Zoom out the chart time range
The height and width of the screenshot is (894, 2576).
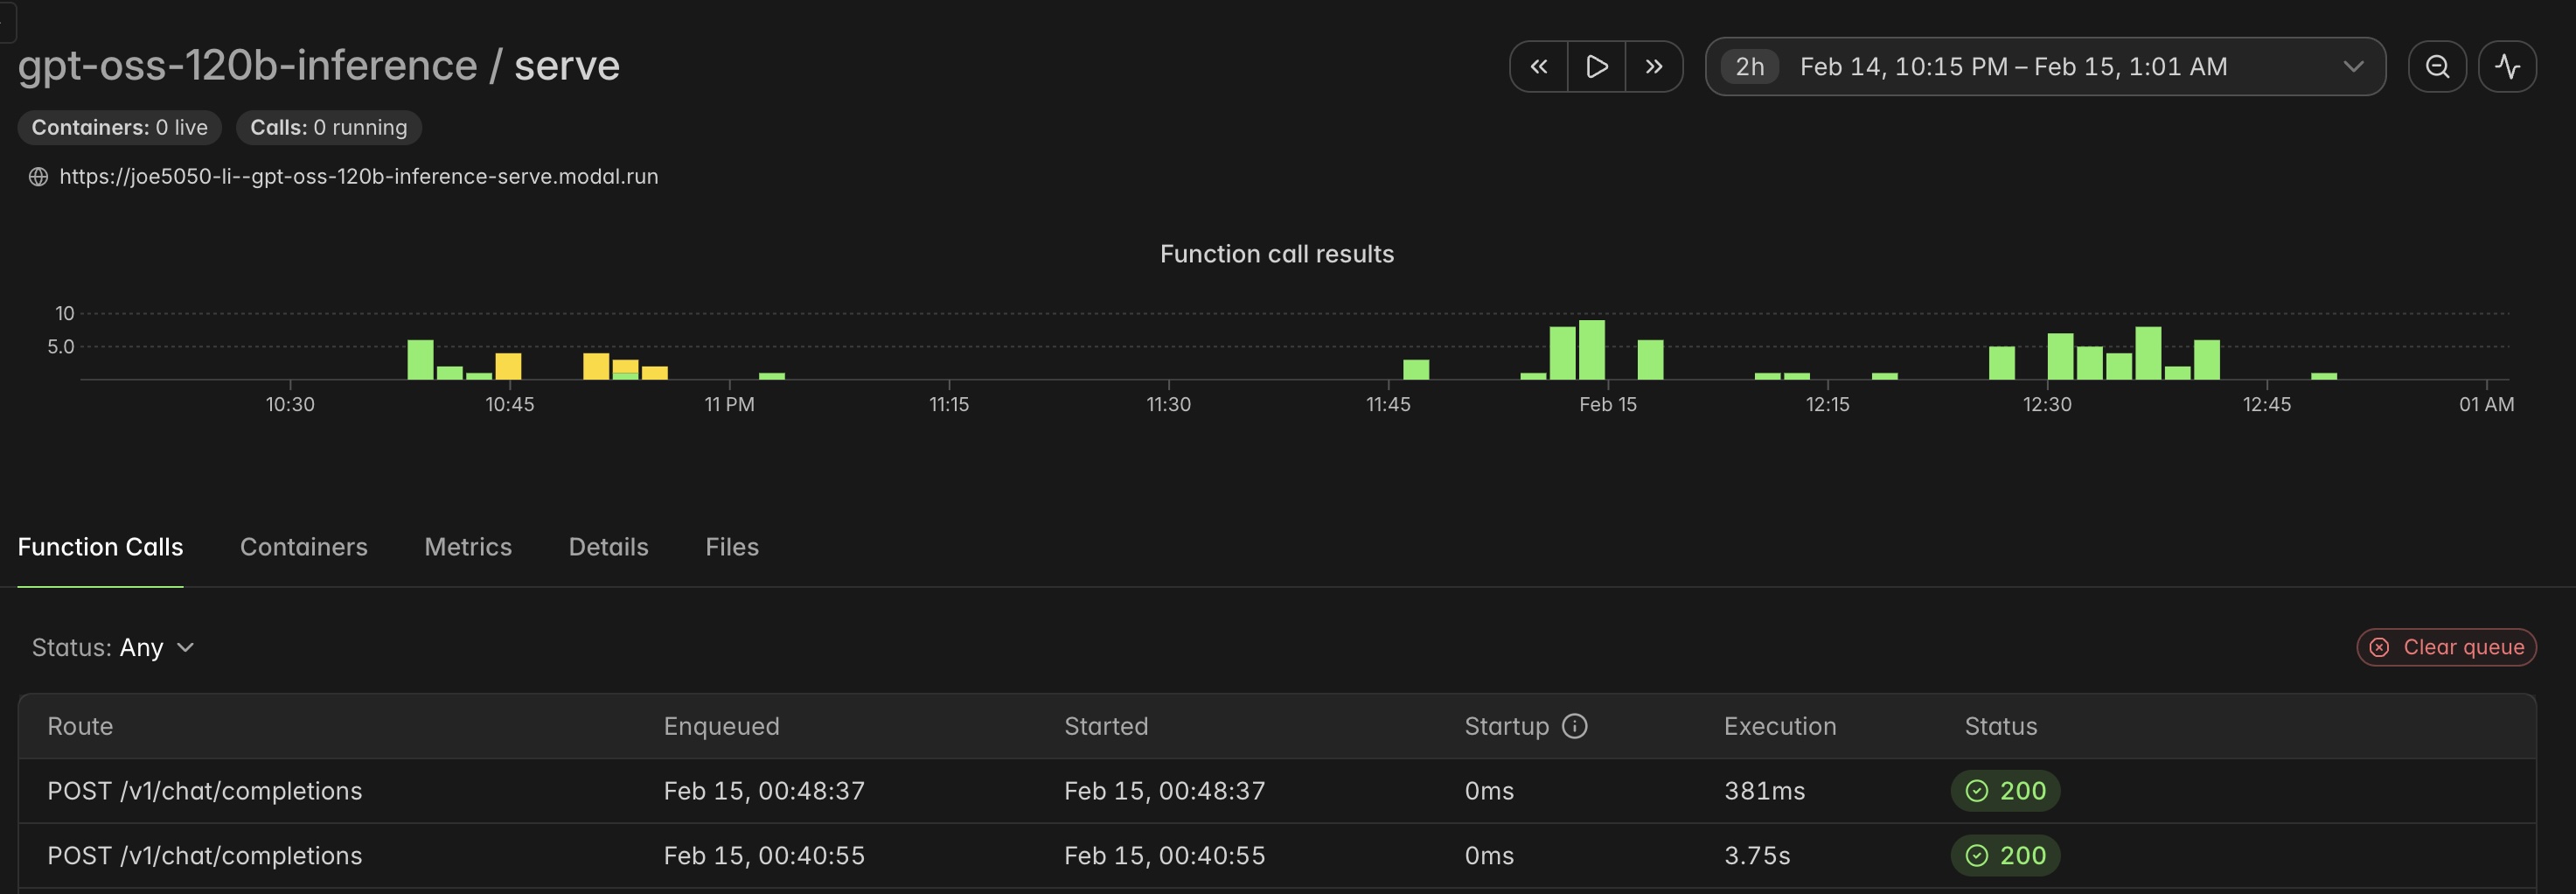(x=2437, y=66)
